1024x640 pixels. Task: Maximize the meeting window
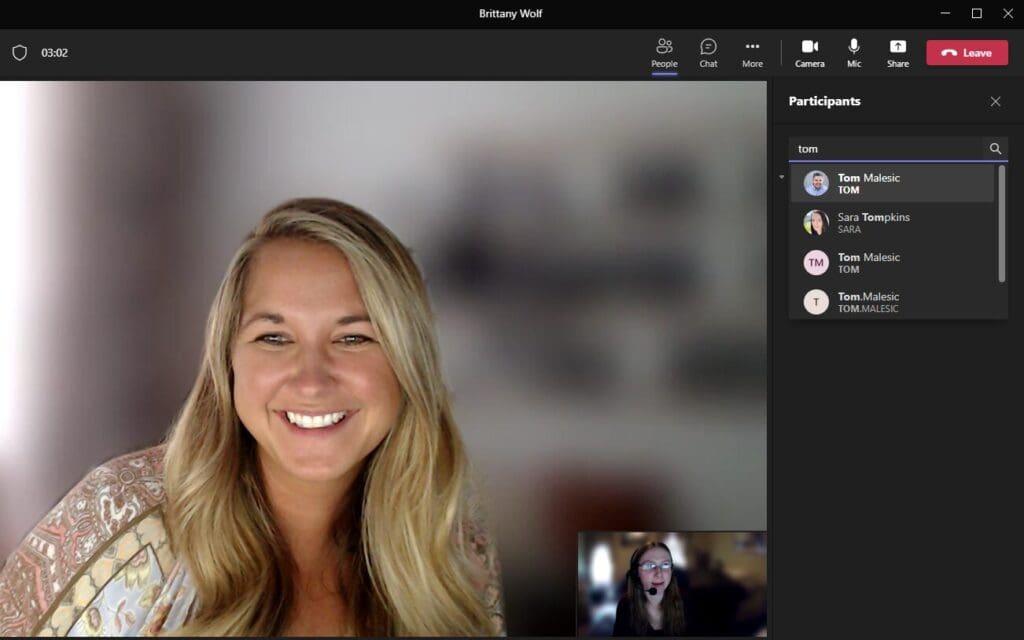pos(976,13)
